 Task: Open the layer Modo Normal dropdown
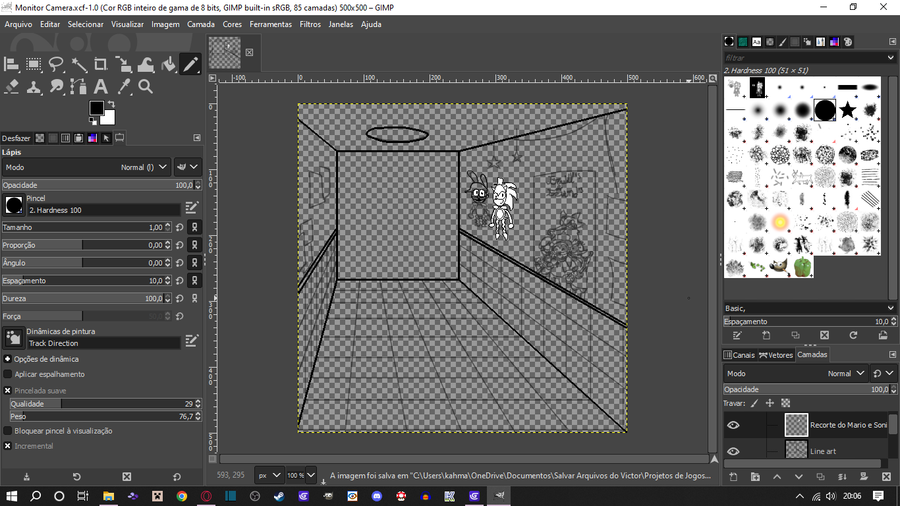796,373
